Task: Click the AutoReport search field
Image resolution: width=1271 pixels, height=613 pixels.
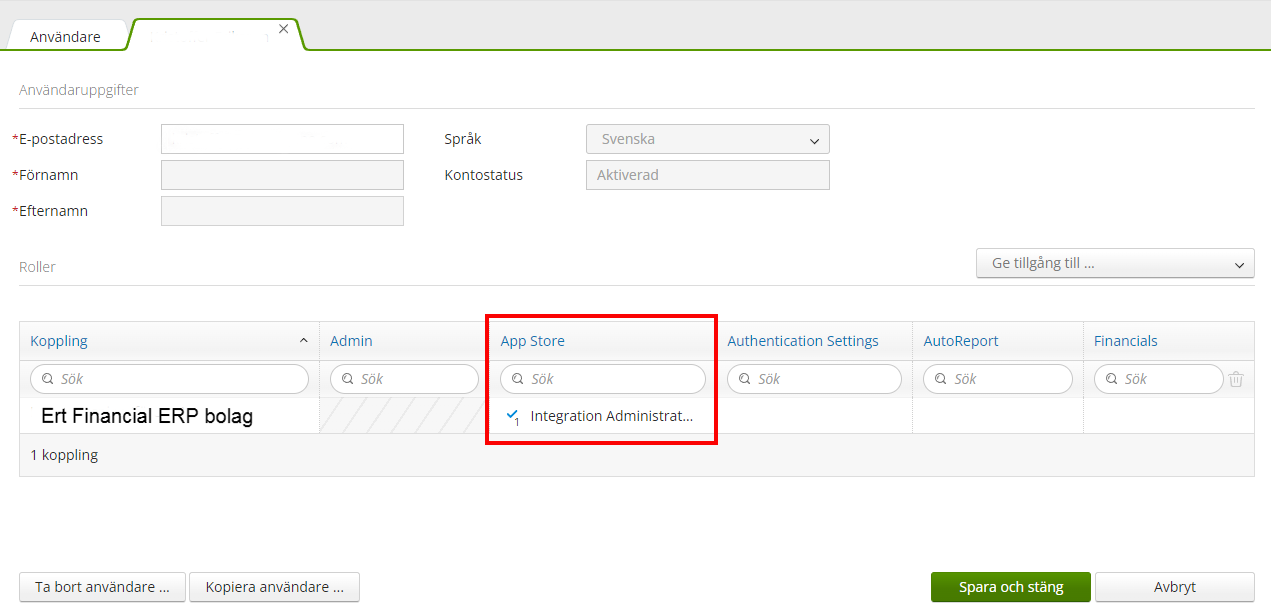Action: point(998,379)
